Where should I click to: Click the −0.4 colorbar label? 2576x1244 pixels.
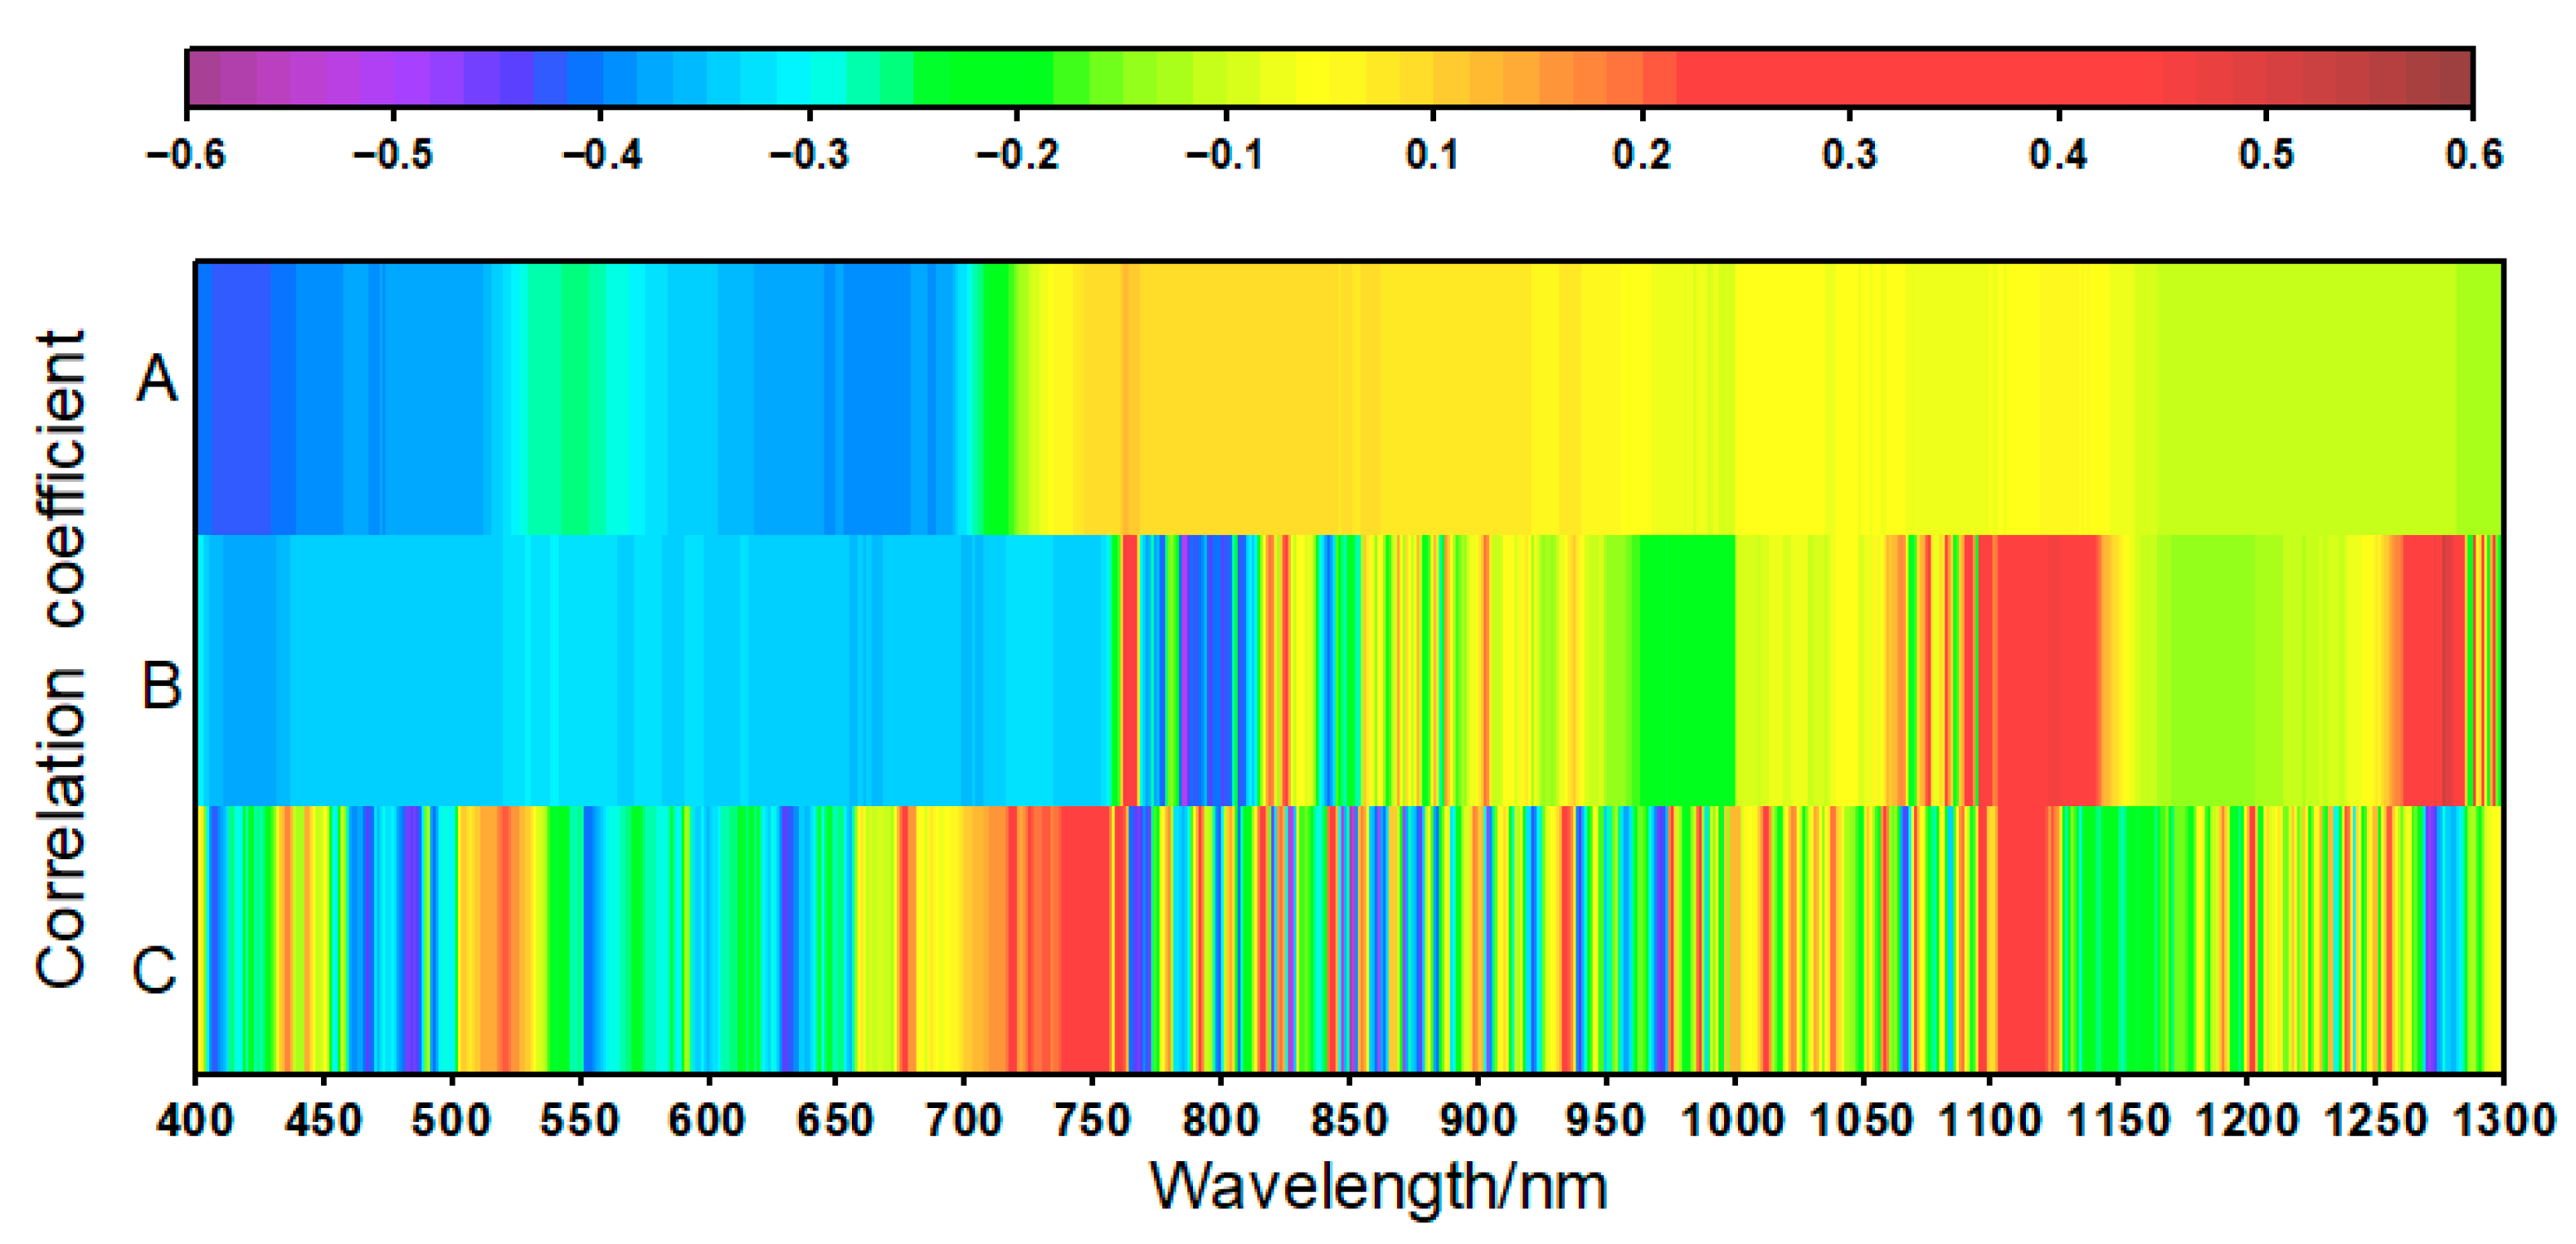pyautogui.click(x=601, y=155)
